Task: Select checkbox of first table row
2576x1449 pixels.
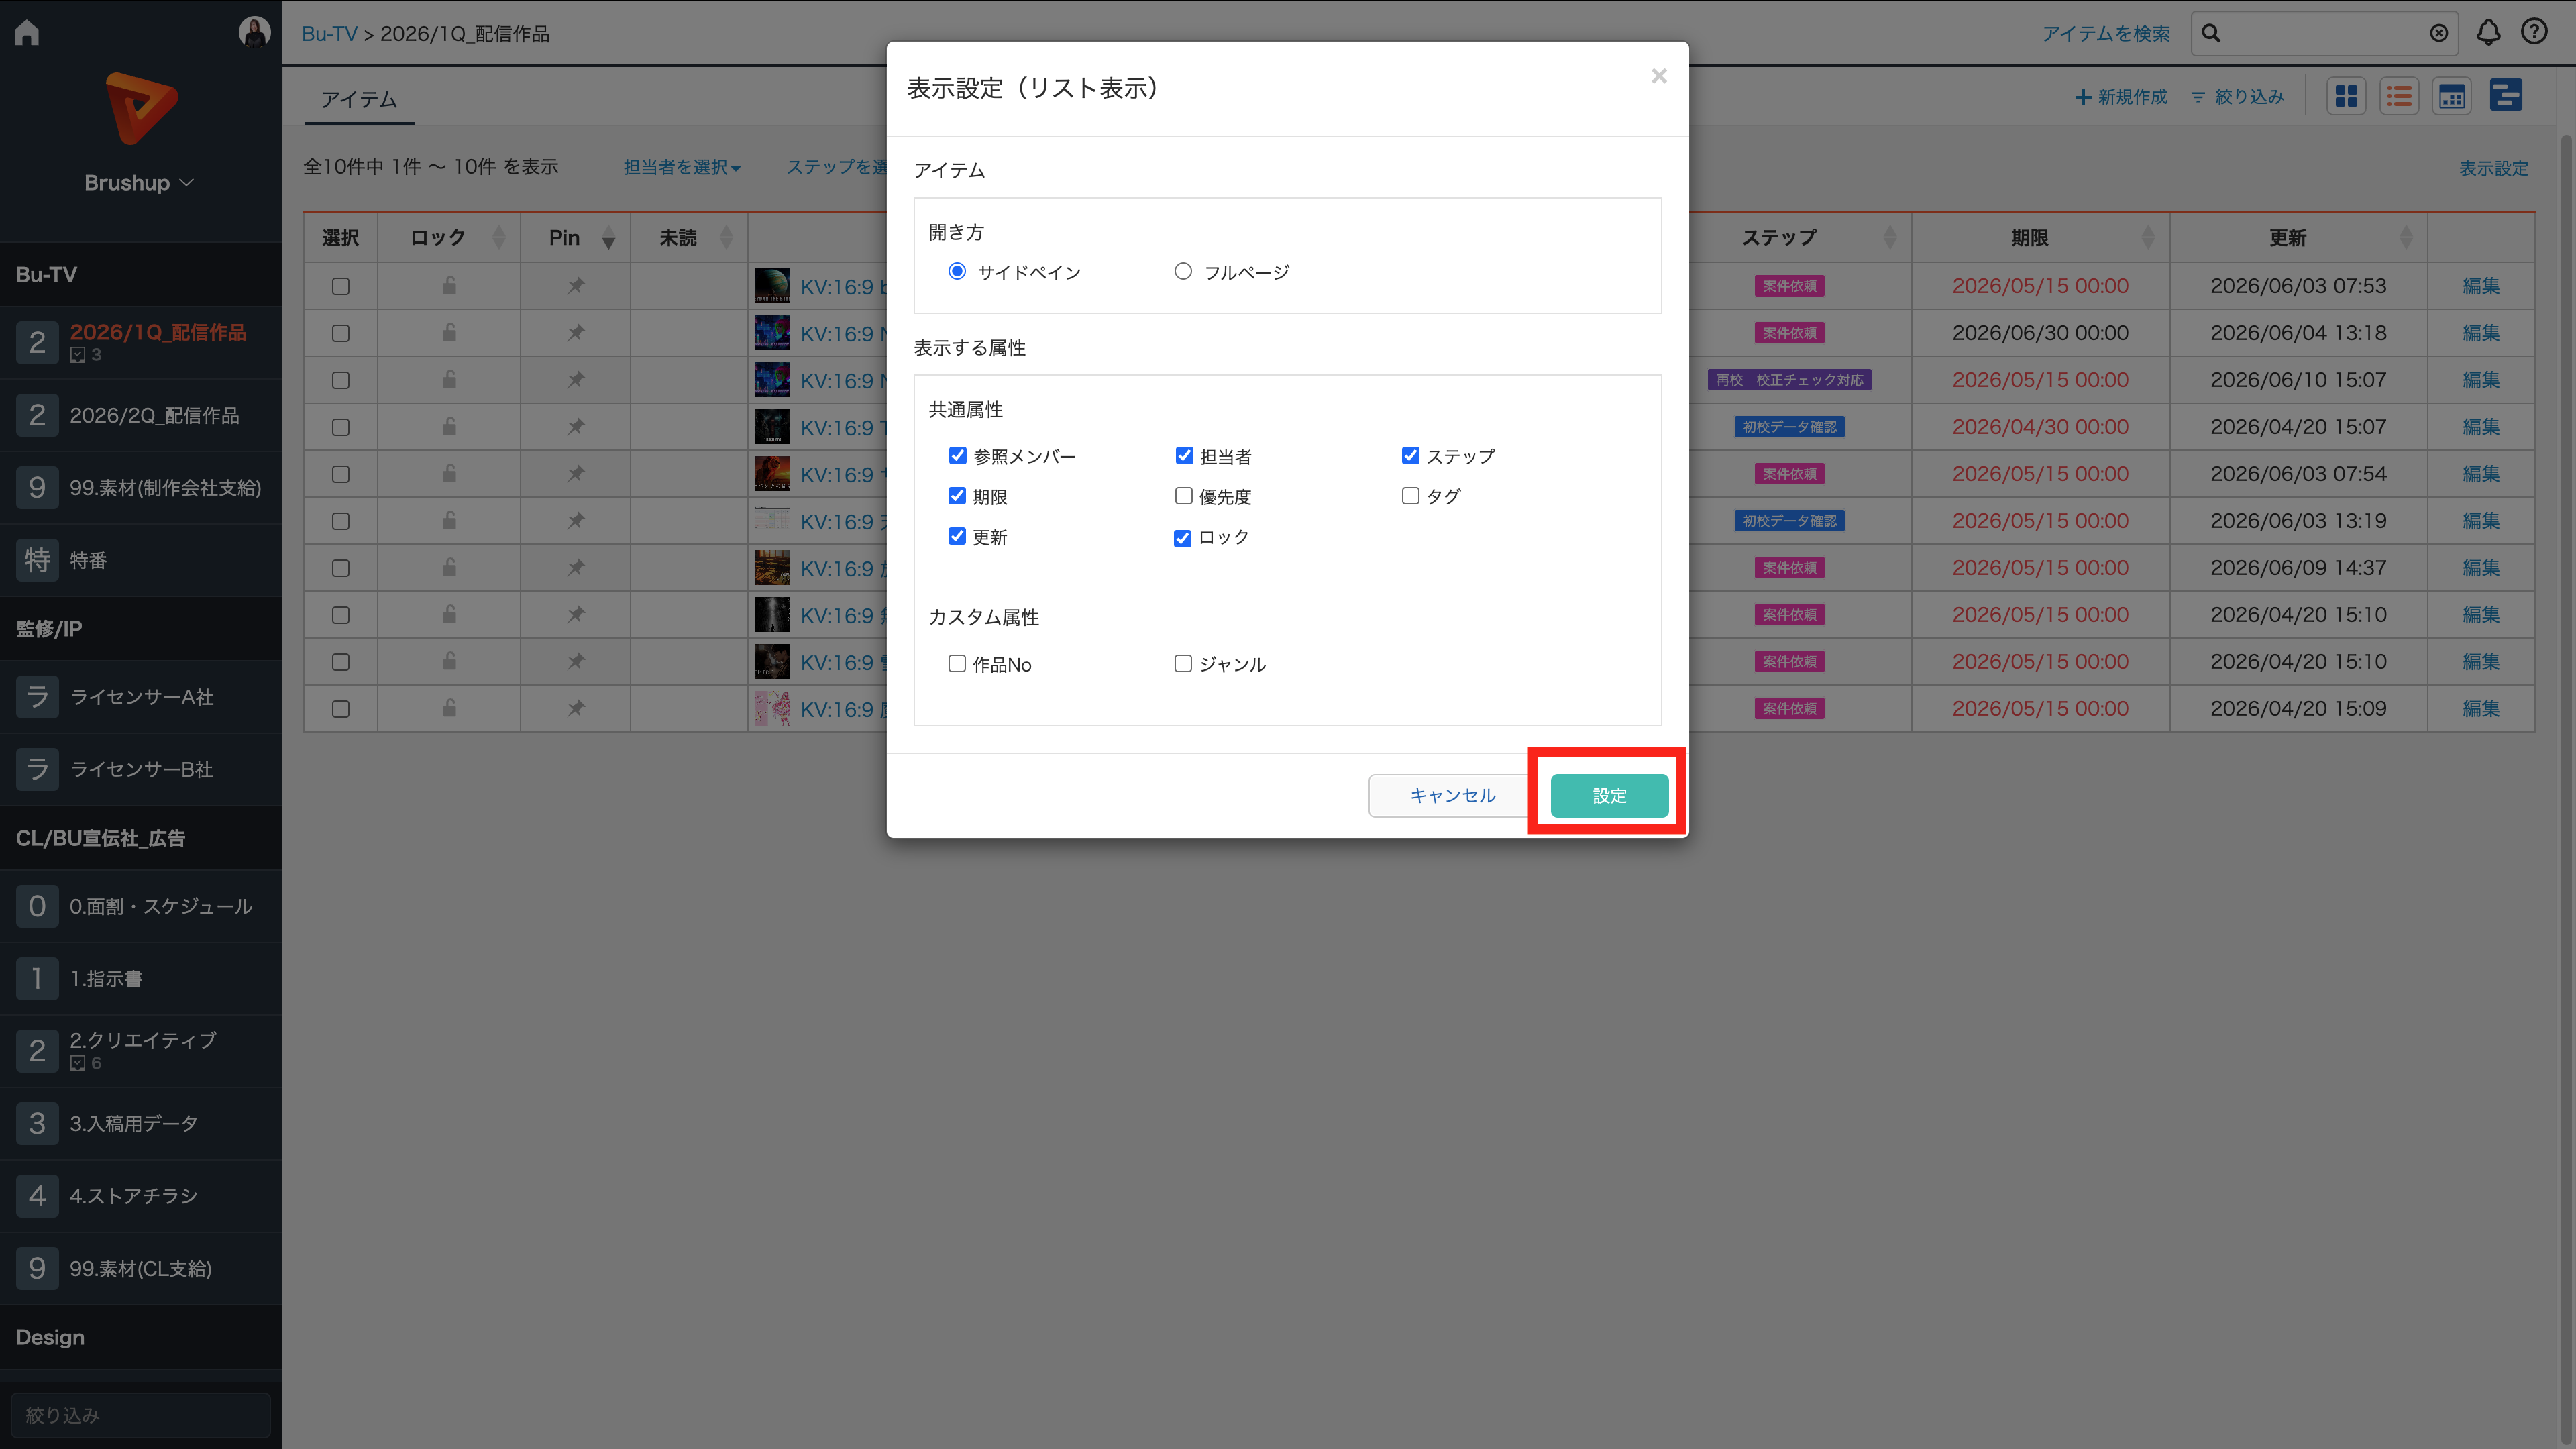Action: point(341,286)
